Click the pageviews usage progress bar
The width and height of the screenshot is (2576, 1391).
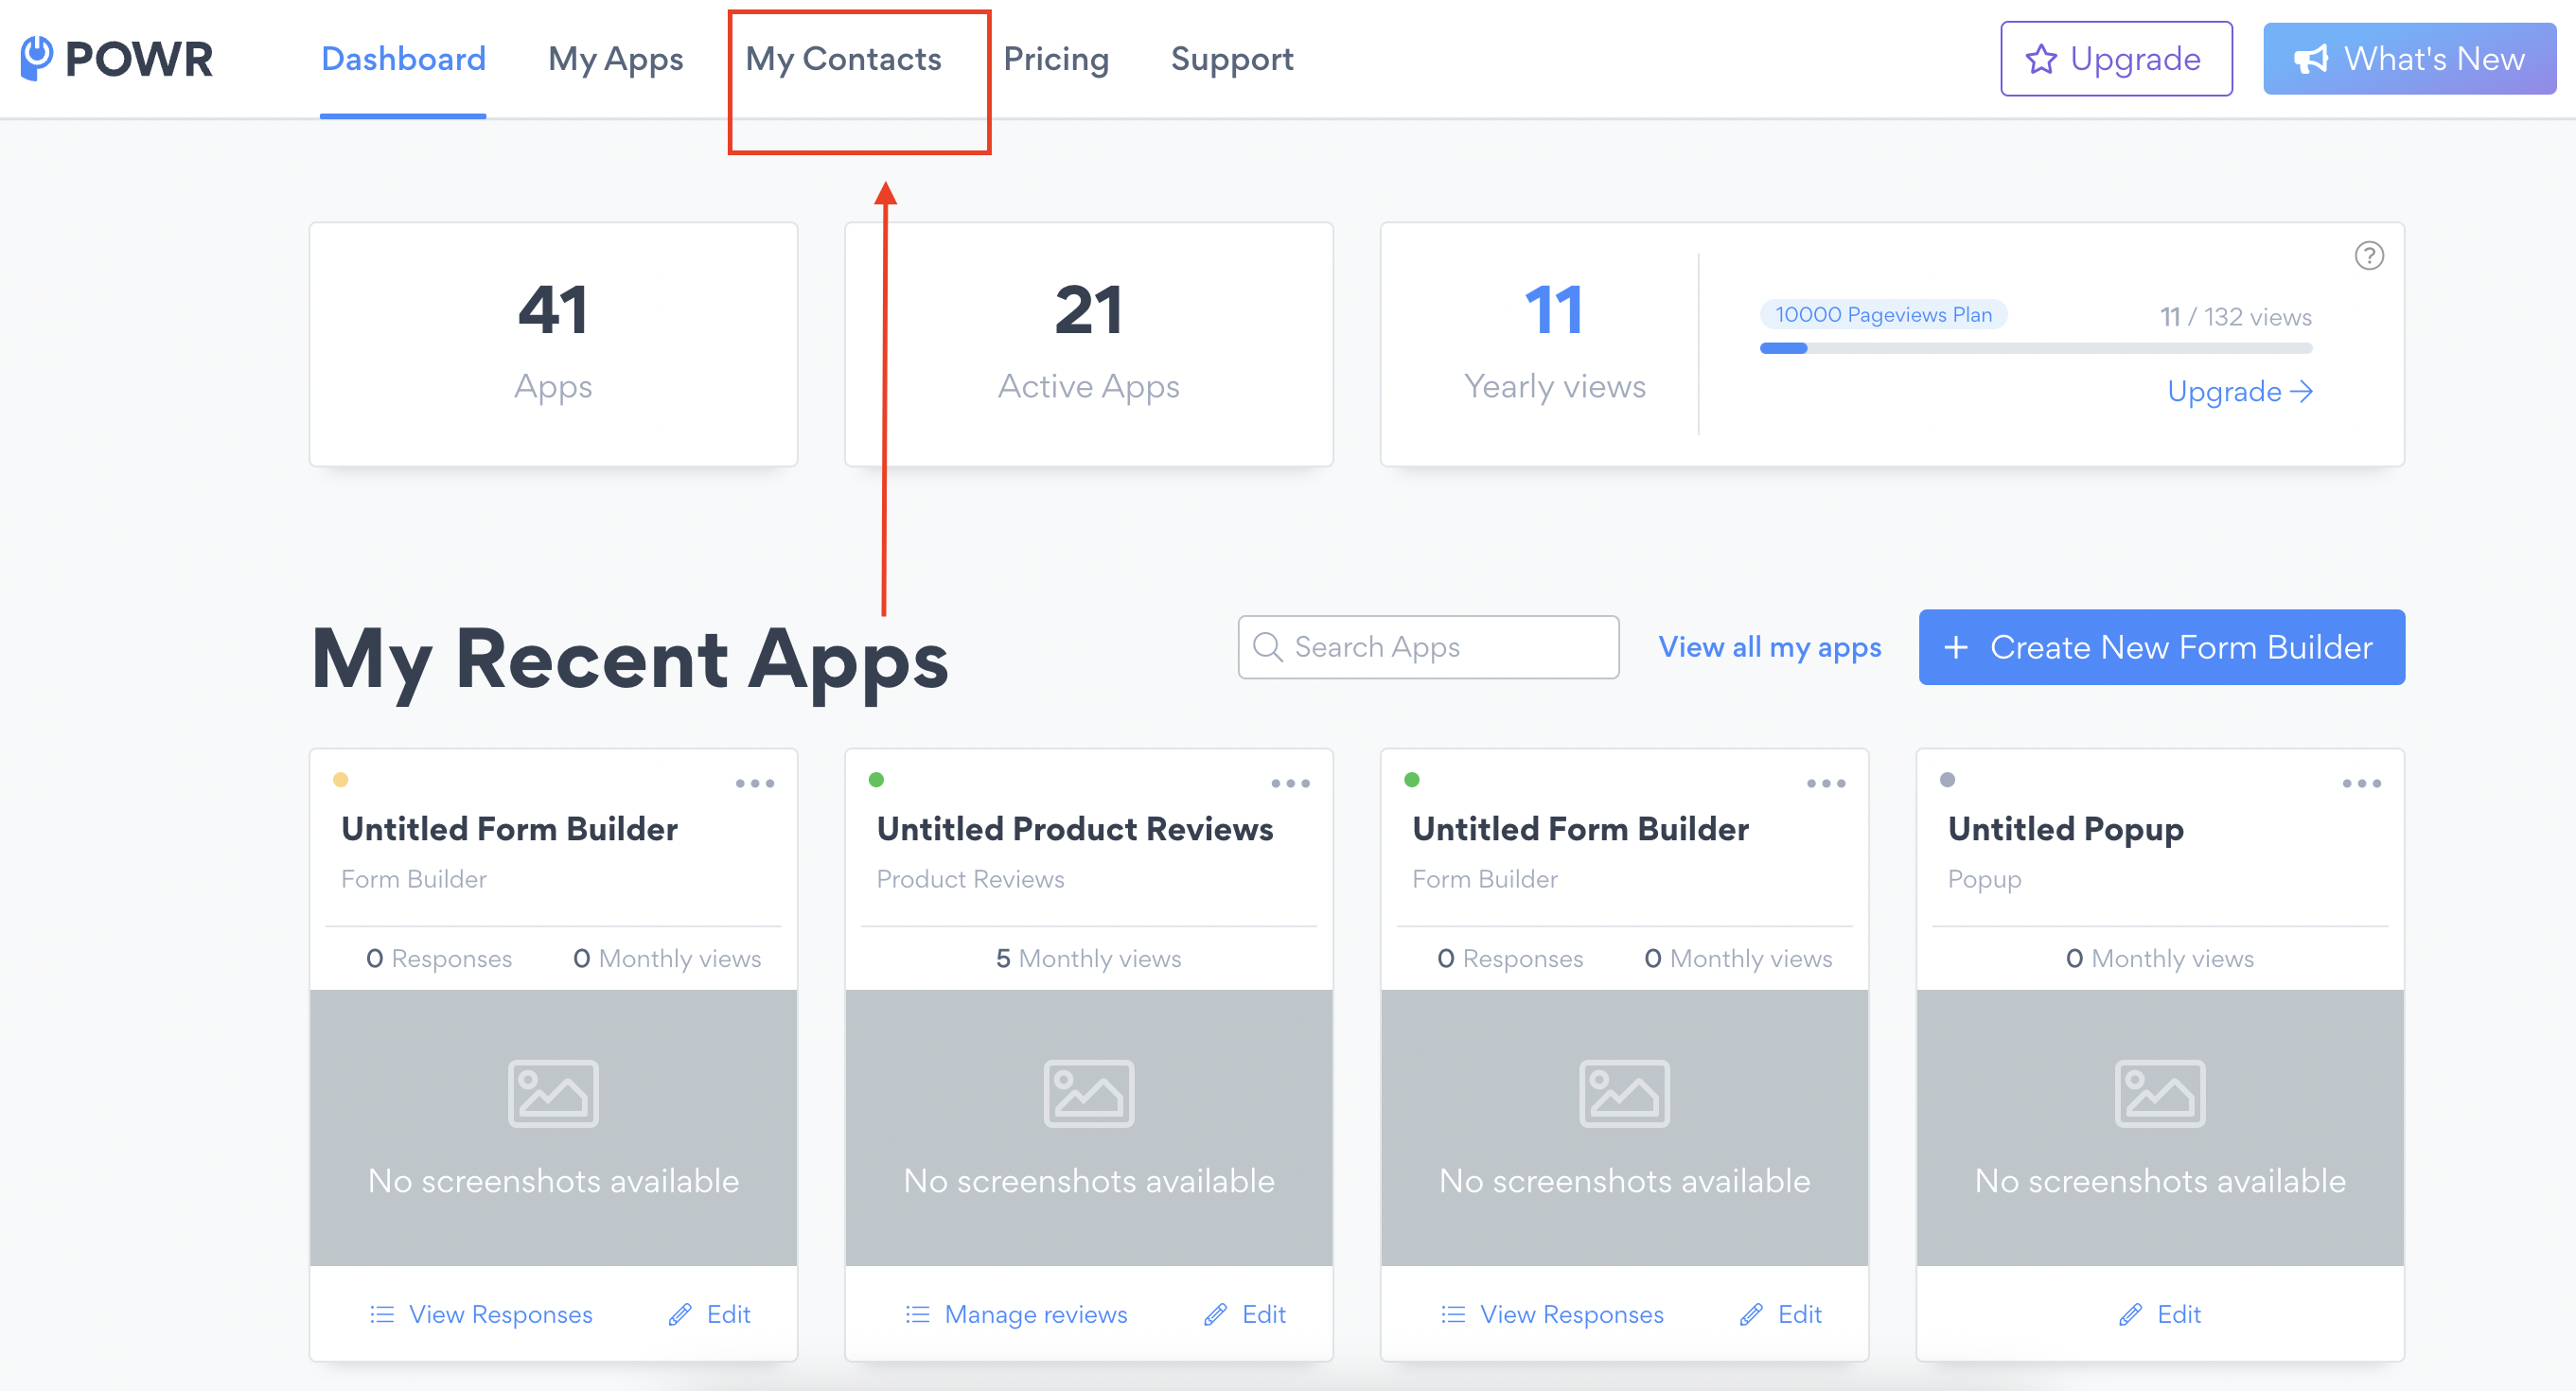pos(2036,348)
